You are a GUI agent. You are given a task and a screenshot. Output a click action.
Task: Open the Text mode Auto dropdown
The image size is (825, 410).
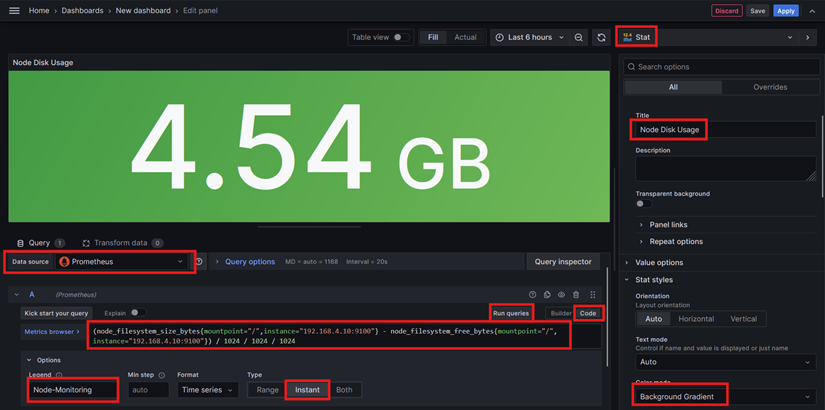click(x=726, y=362)
